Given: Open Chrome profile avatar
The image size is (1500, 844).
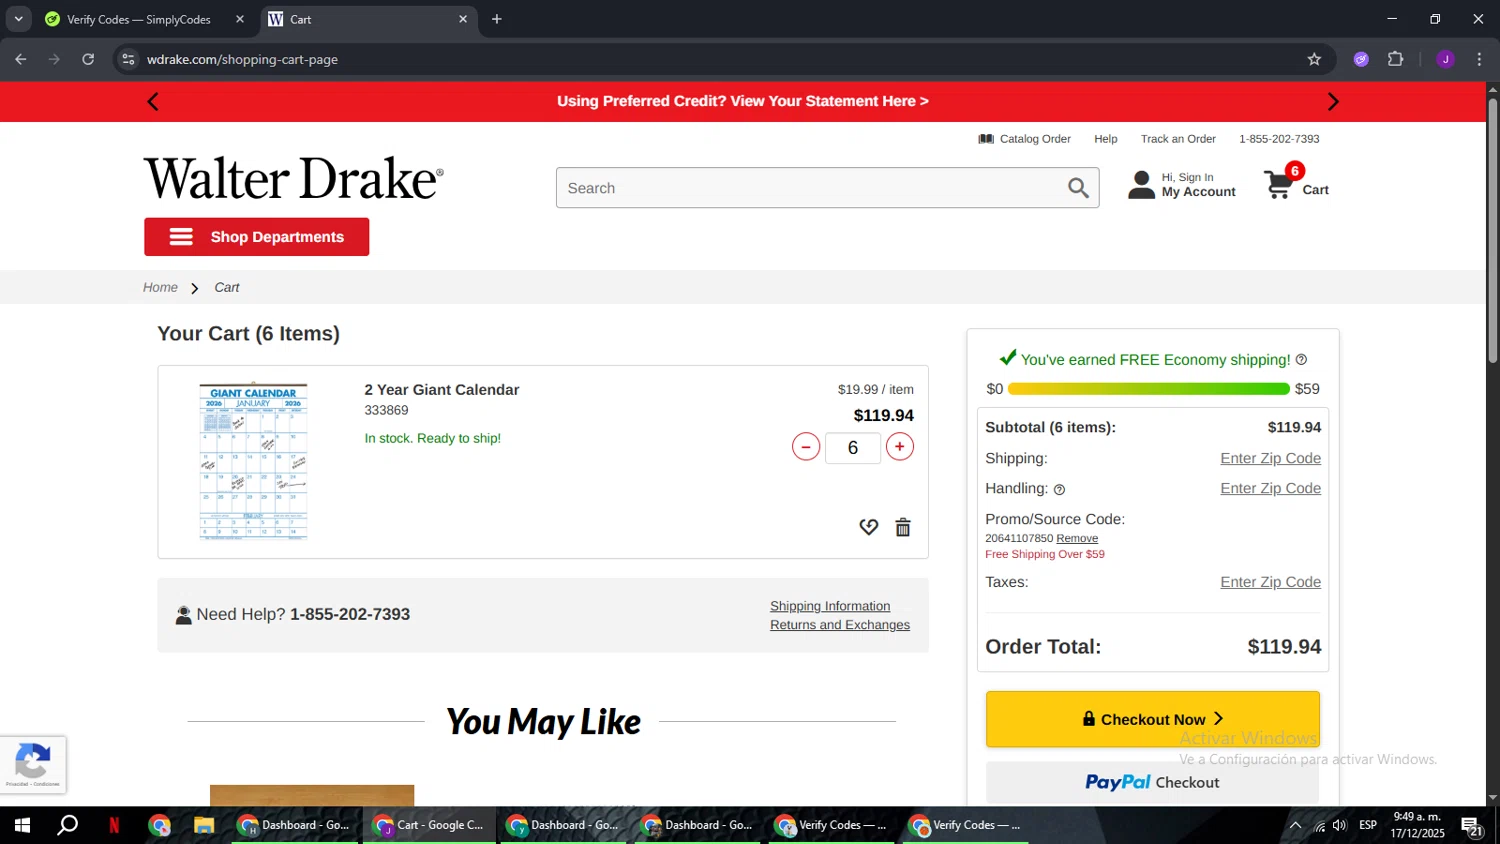Looking at the screenshot, I should click(x=1445, y=59).
